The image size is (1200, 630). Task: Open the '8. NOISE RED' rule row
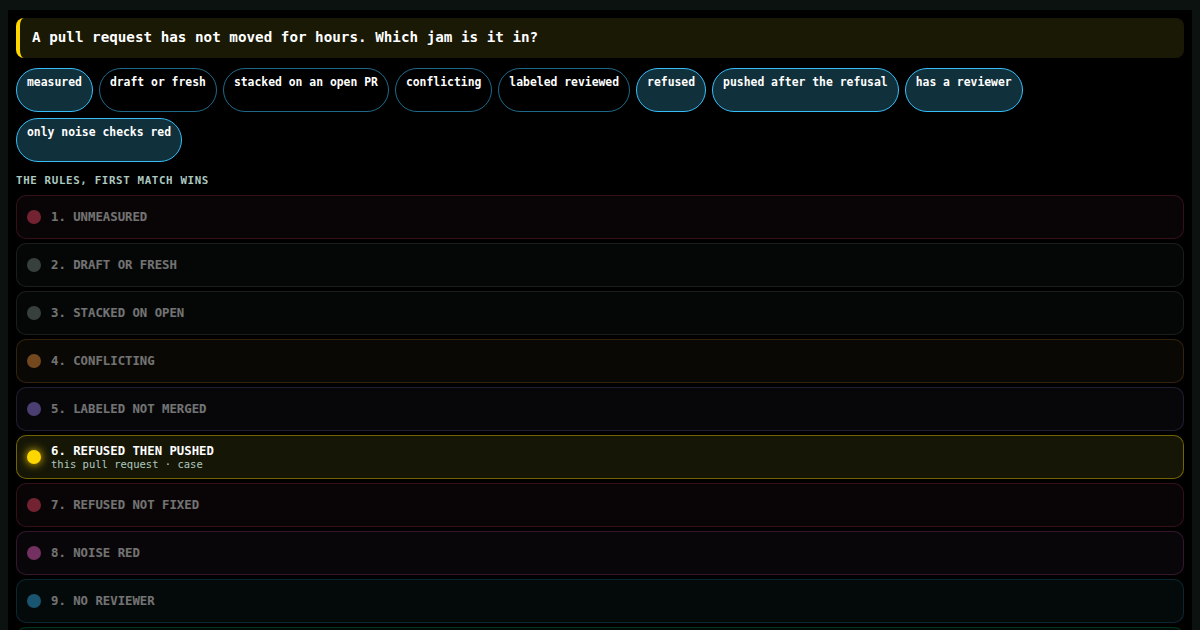coord(600,553)
